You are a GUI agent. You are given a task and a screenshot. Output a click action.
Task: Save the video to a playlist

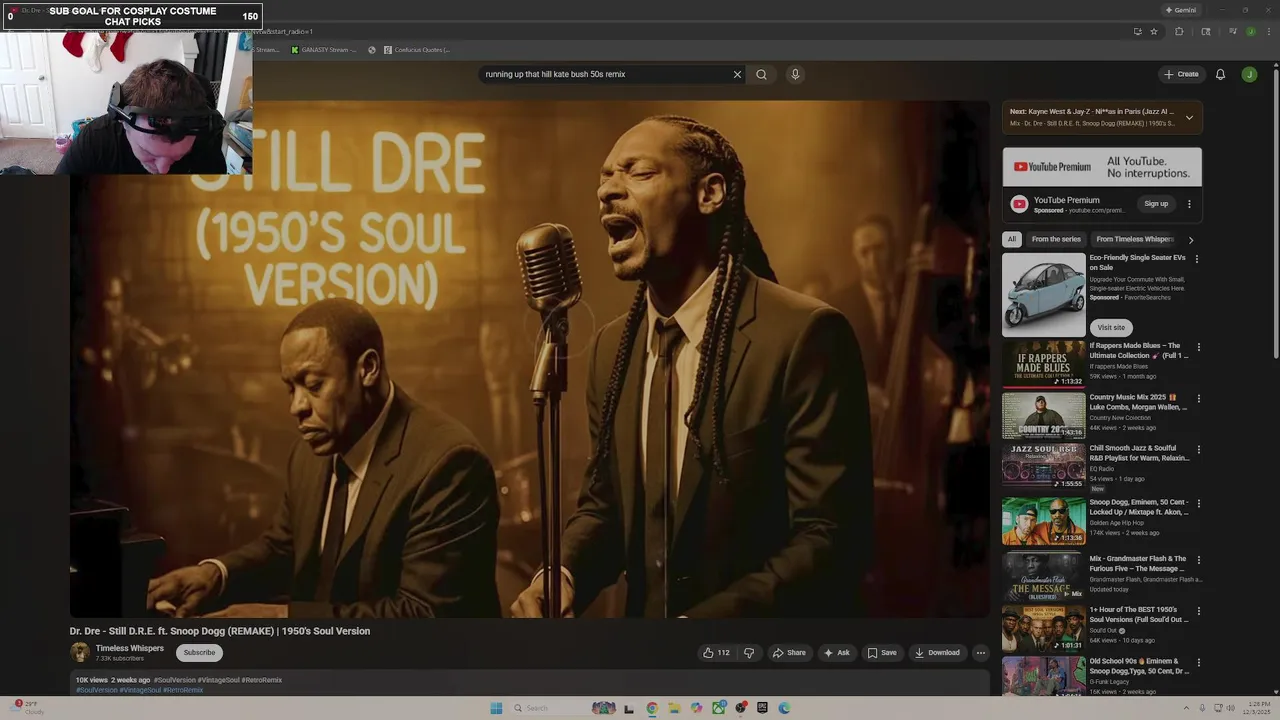882,653
